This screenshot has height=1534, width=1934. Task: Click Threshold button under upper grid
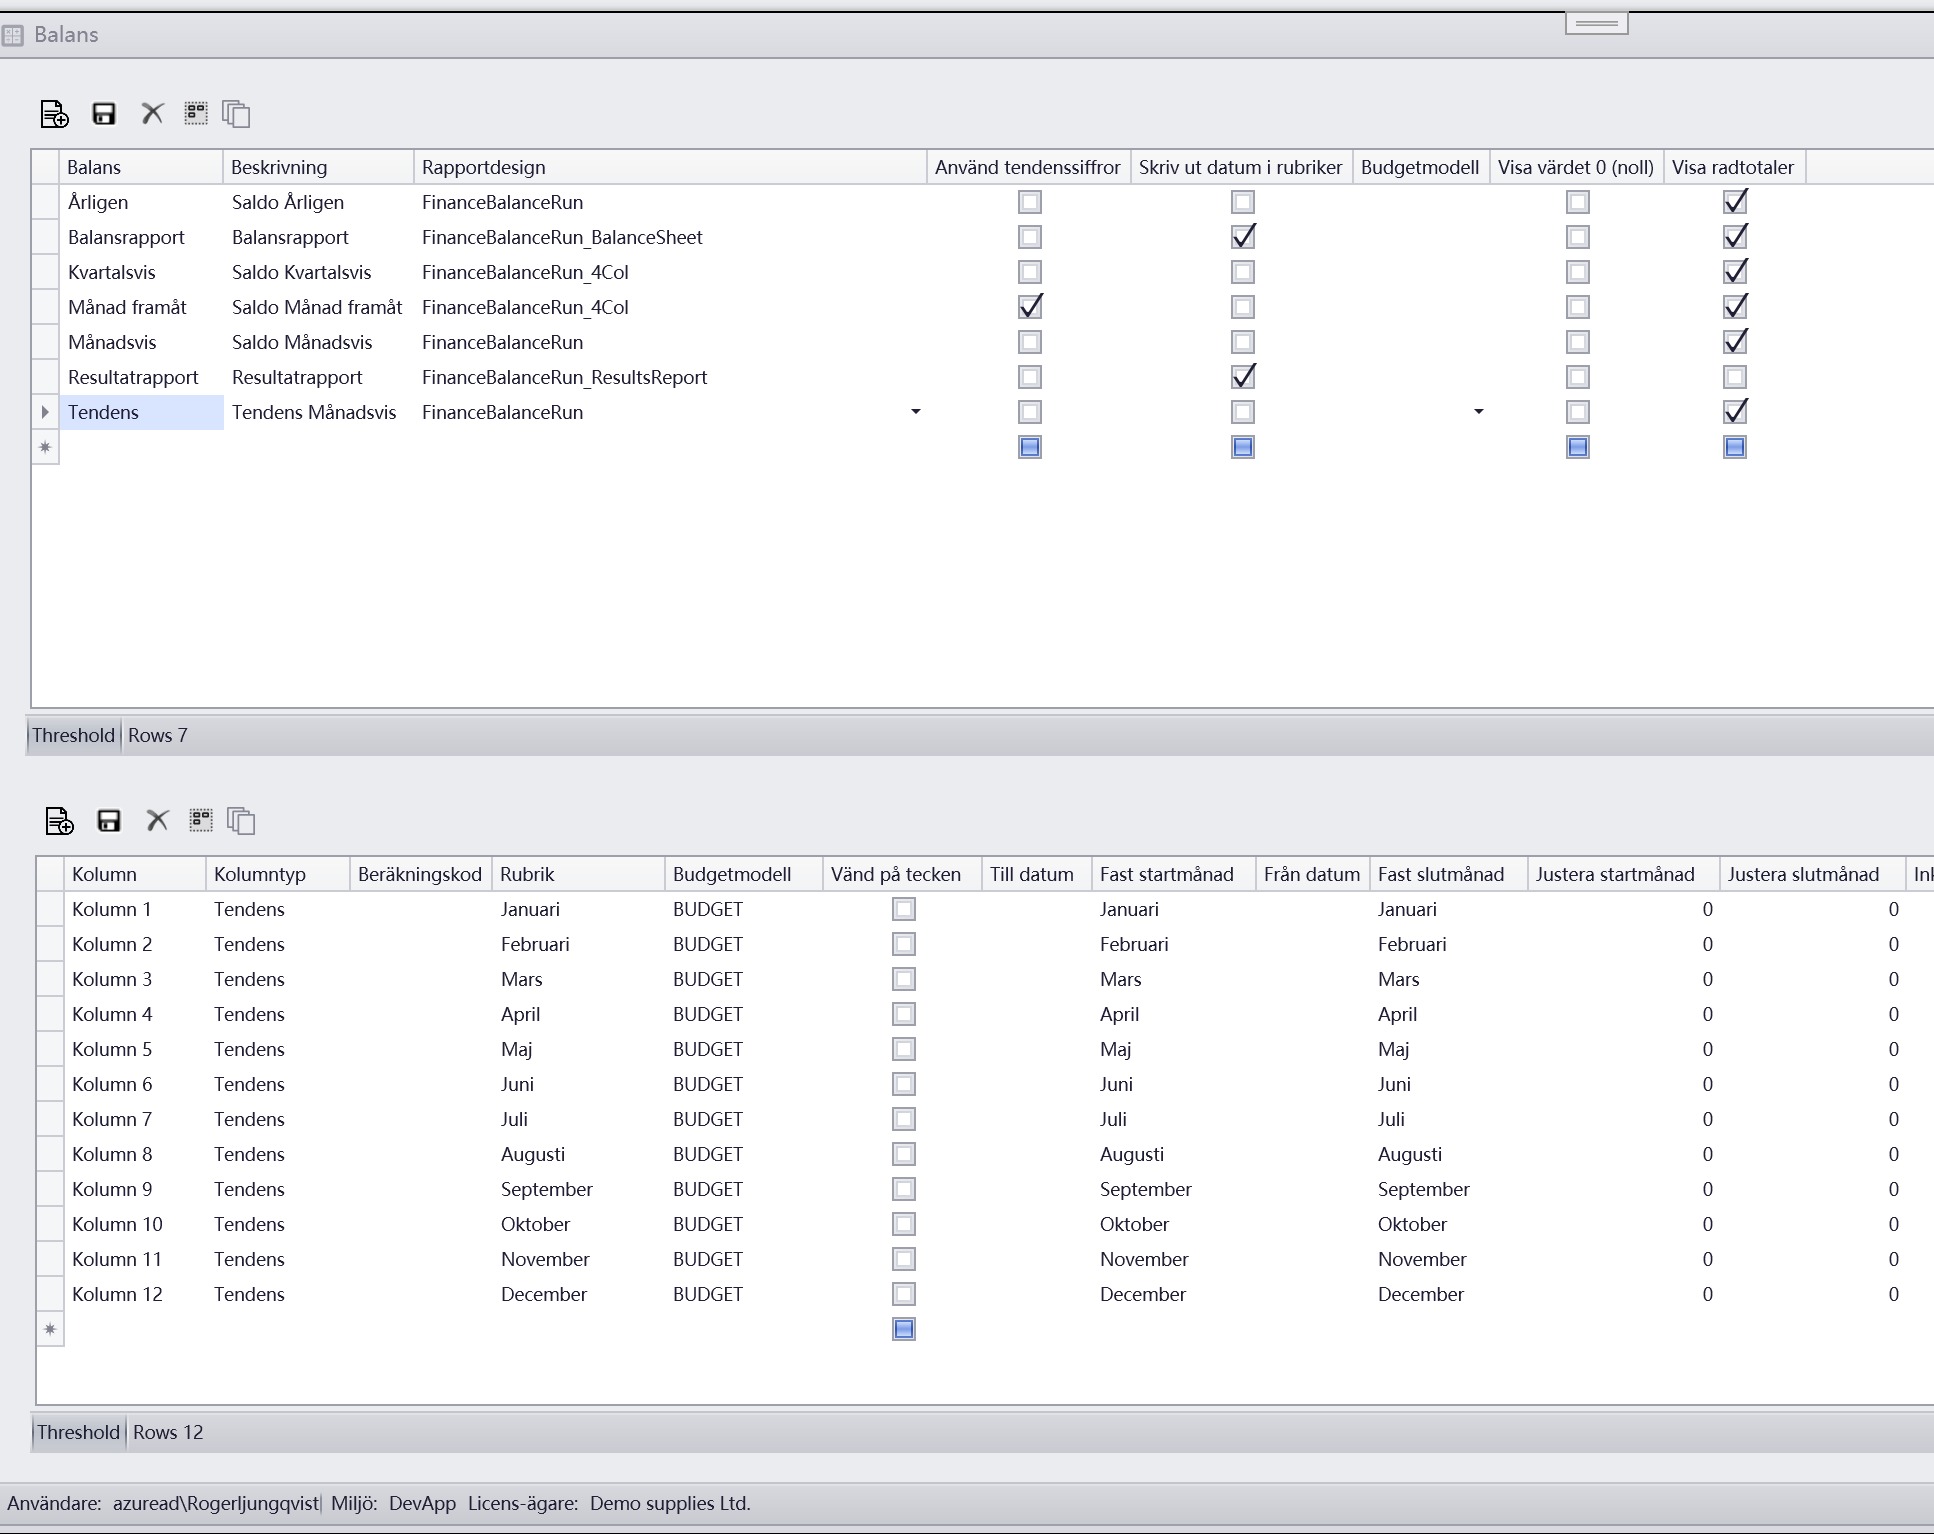(73, 736)
